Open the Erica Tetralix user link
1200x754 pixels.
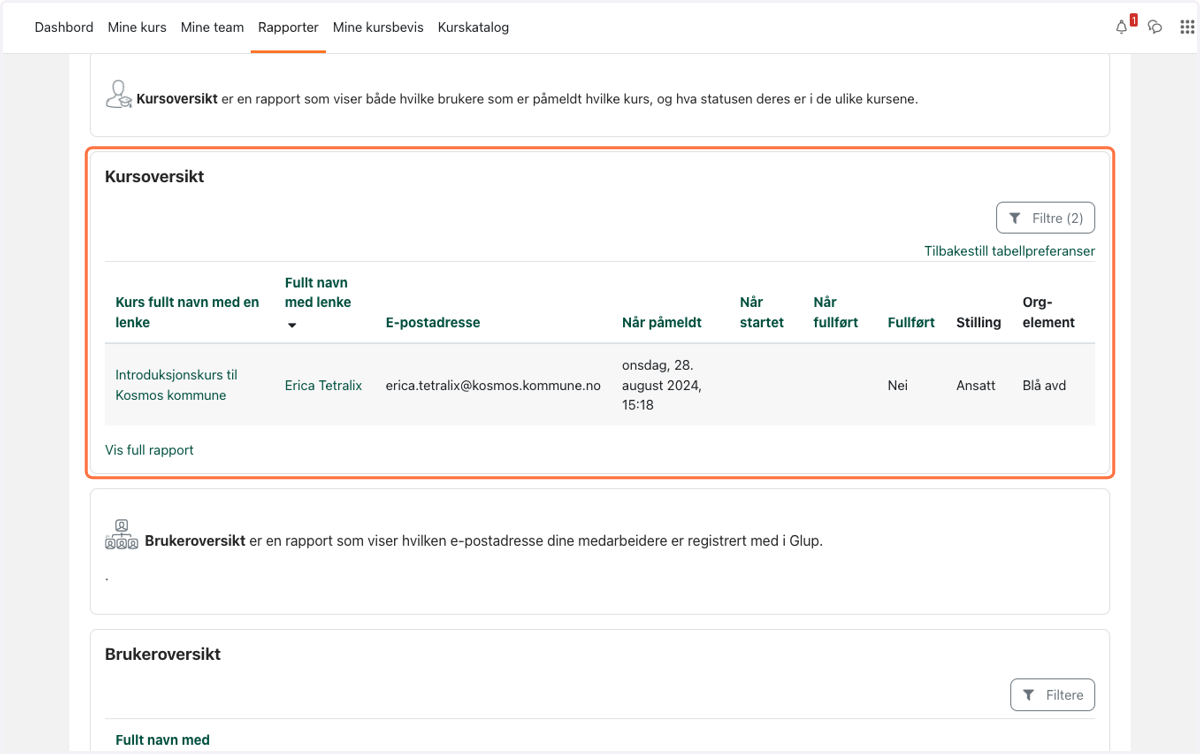(x=323, y=385)
